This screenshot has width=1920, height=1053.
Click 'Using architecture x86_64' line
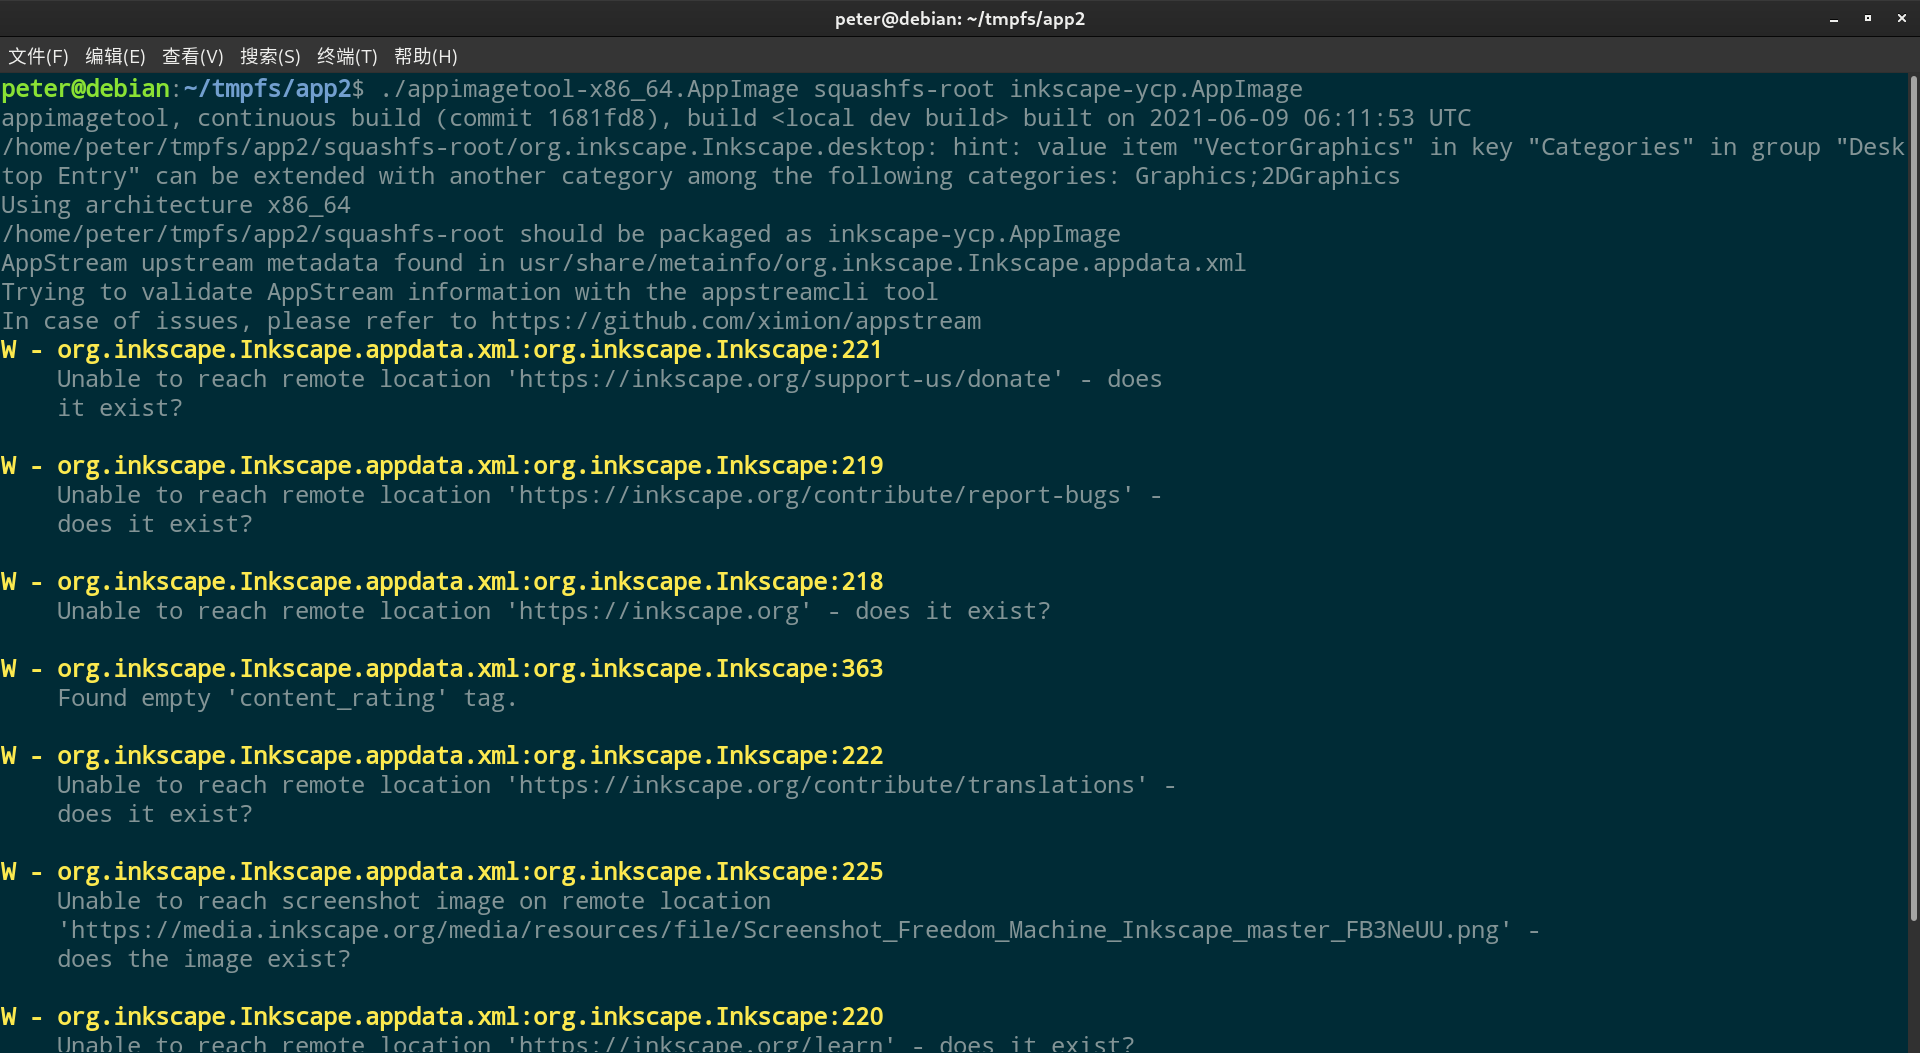[176, 205]
